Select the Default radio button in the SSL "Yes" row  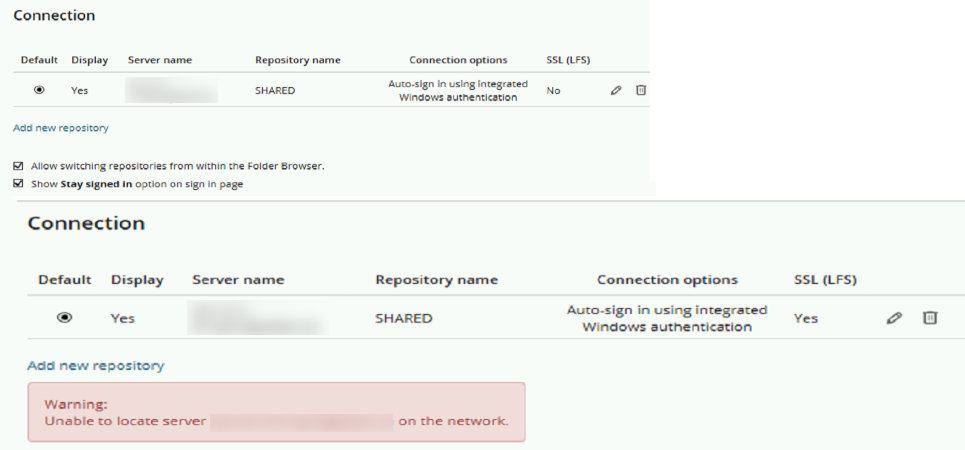coord(65,318)
